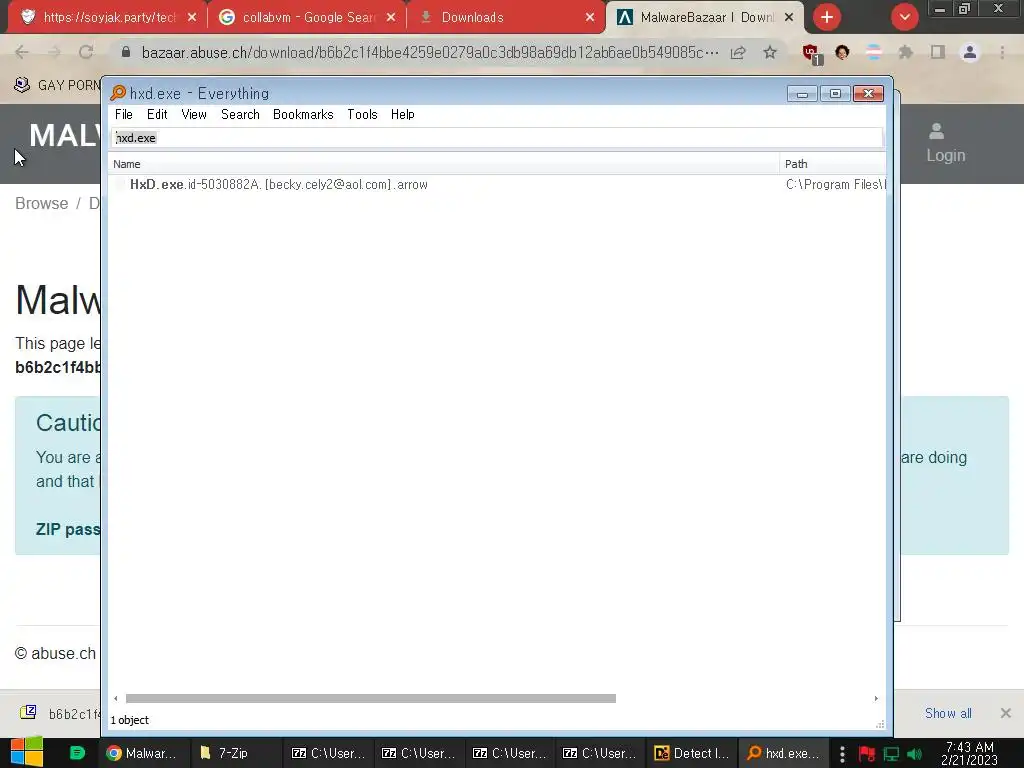
Task: Click the Browse breadcrumb link
Action: tap(41, 203)
